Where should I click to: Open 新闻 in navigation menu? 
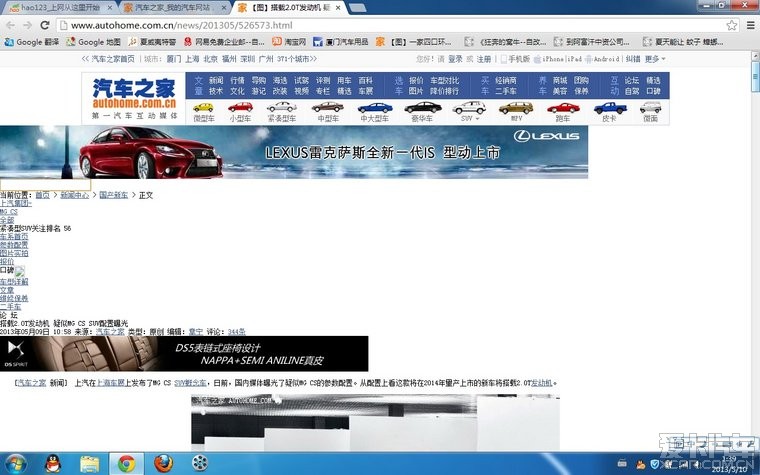click(x=216, y=80)
